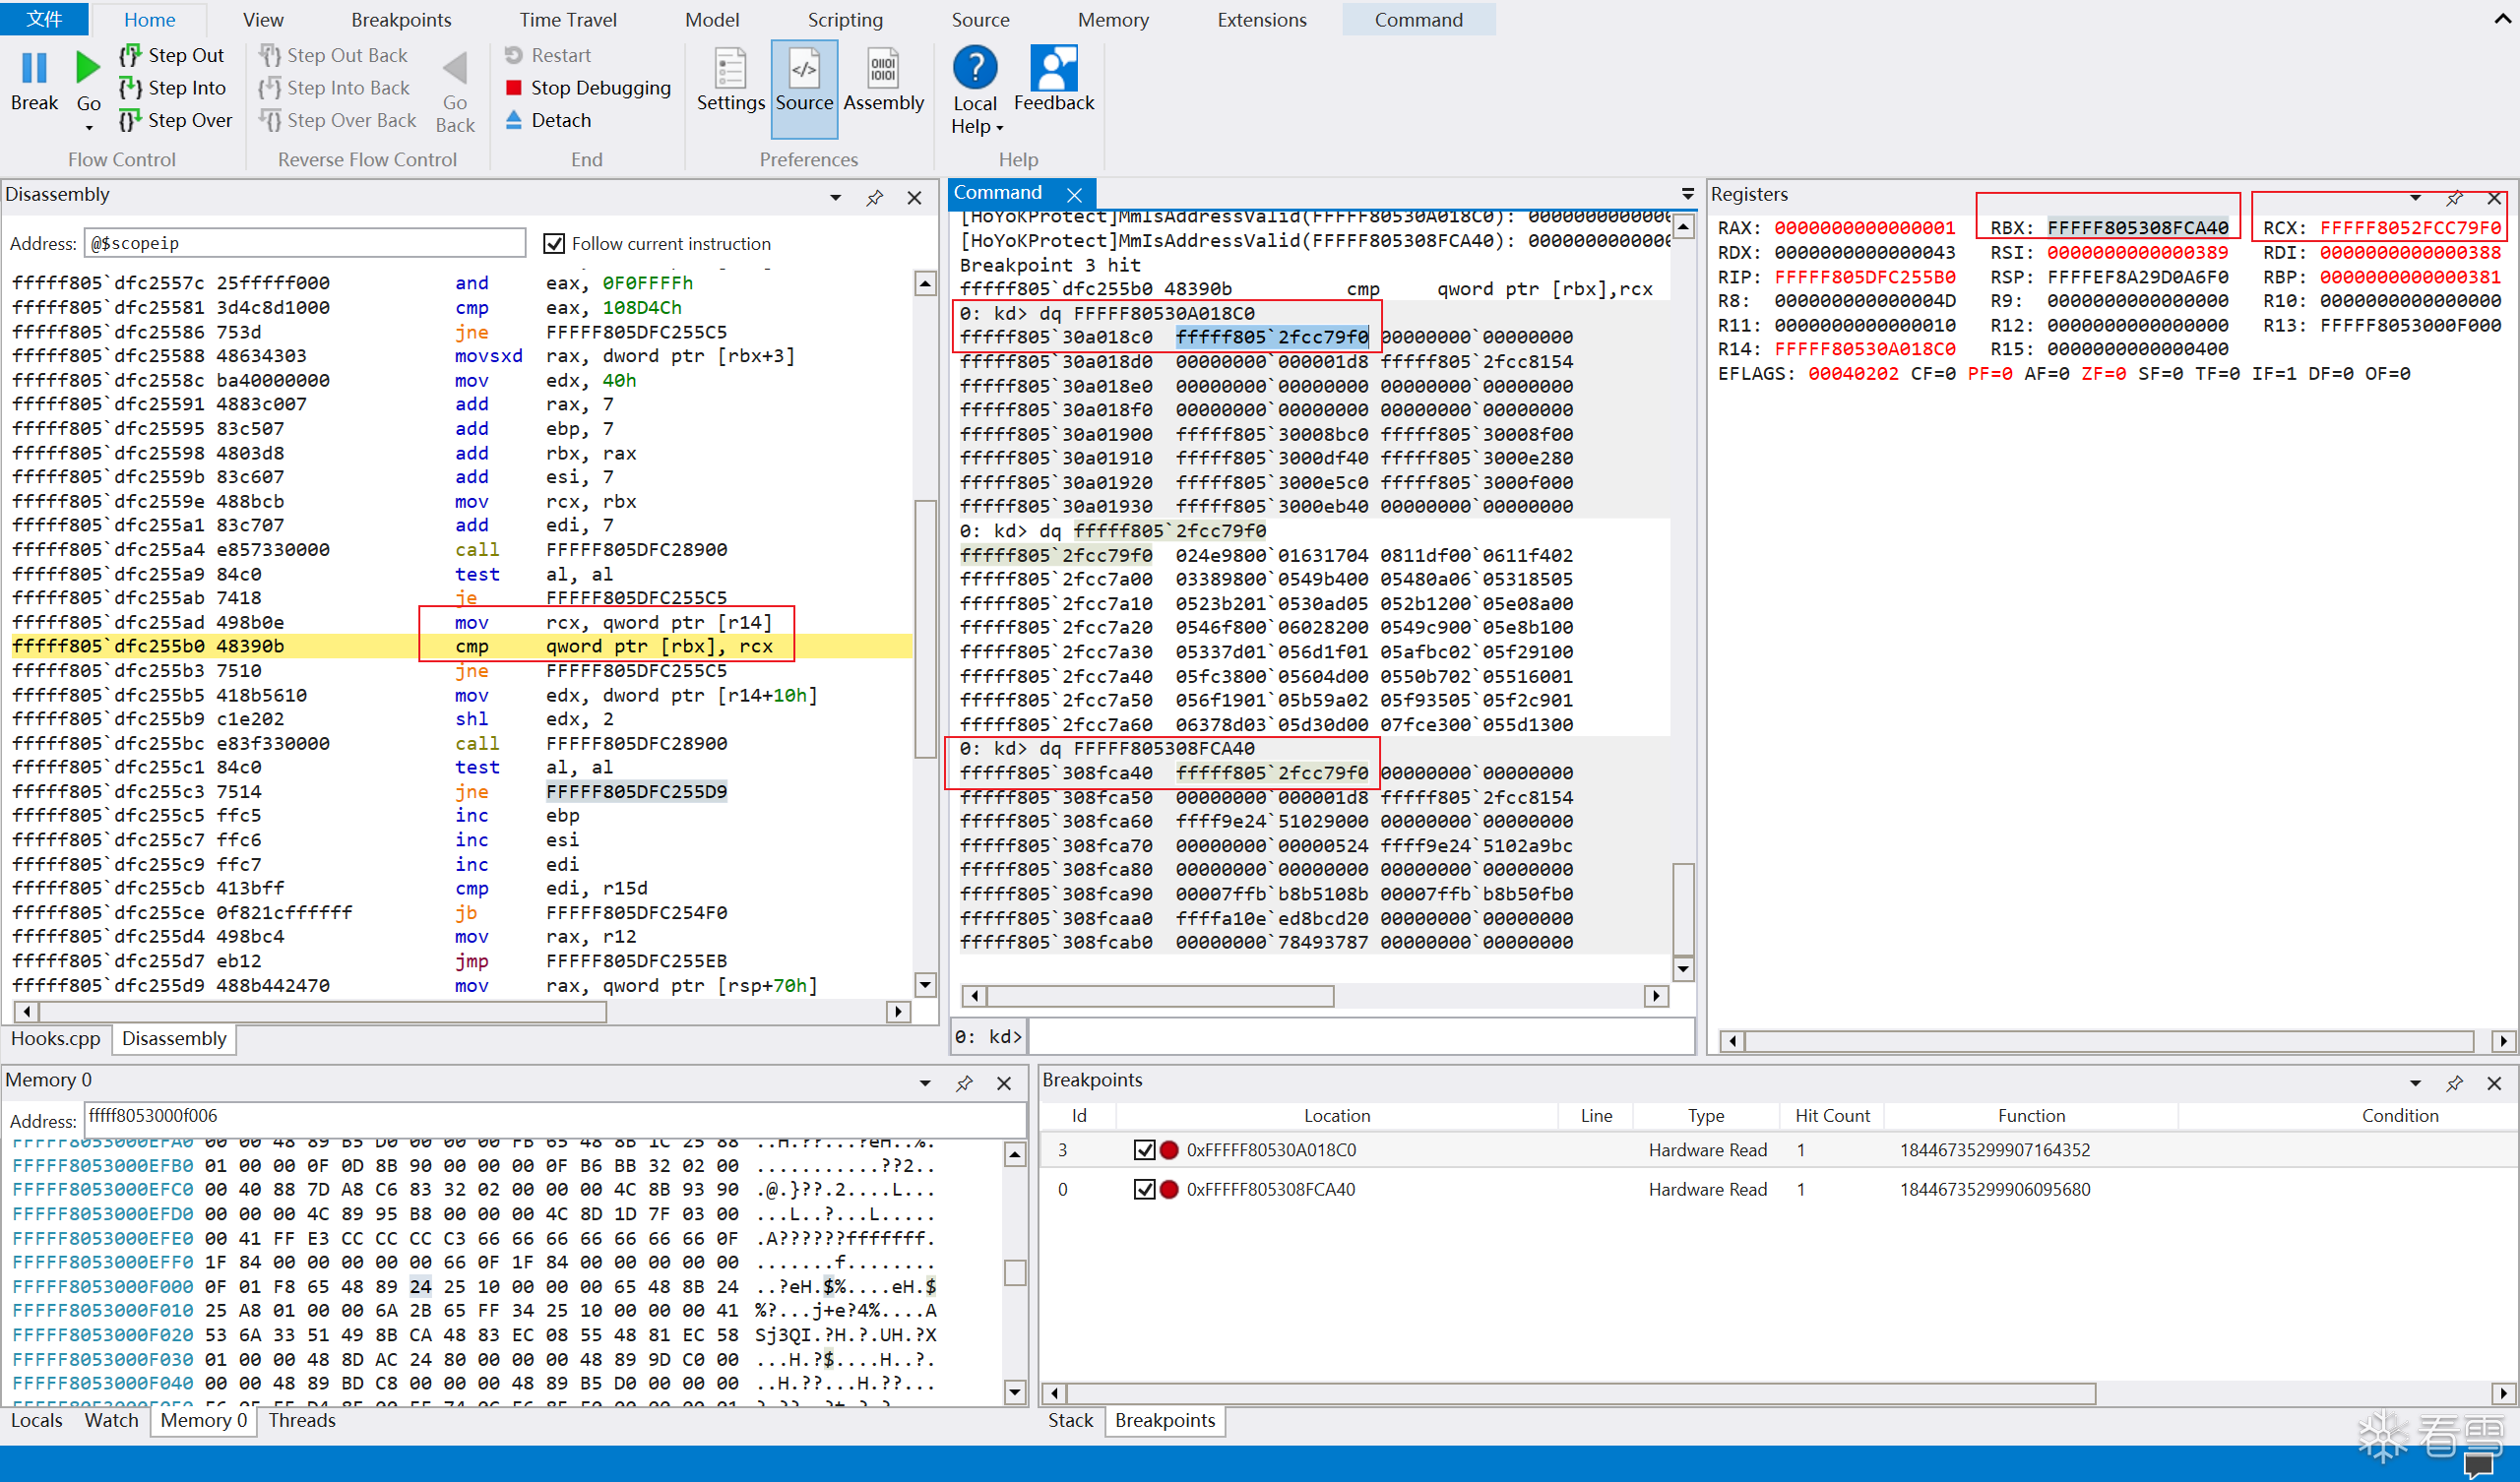
Task: Switch to Assembly mode icon
Action: click(x=883, y=70)
